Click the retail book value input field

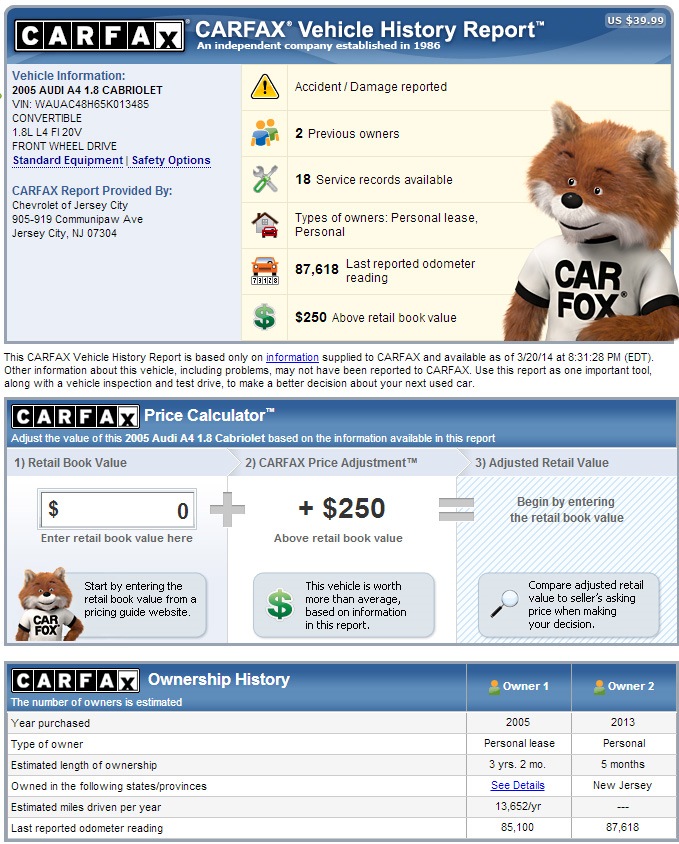point(117,509)
